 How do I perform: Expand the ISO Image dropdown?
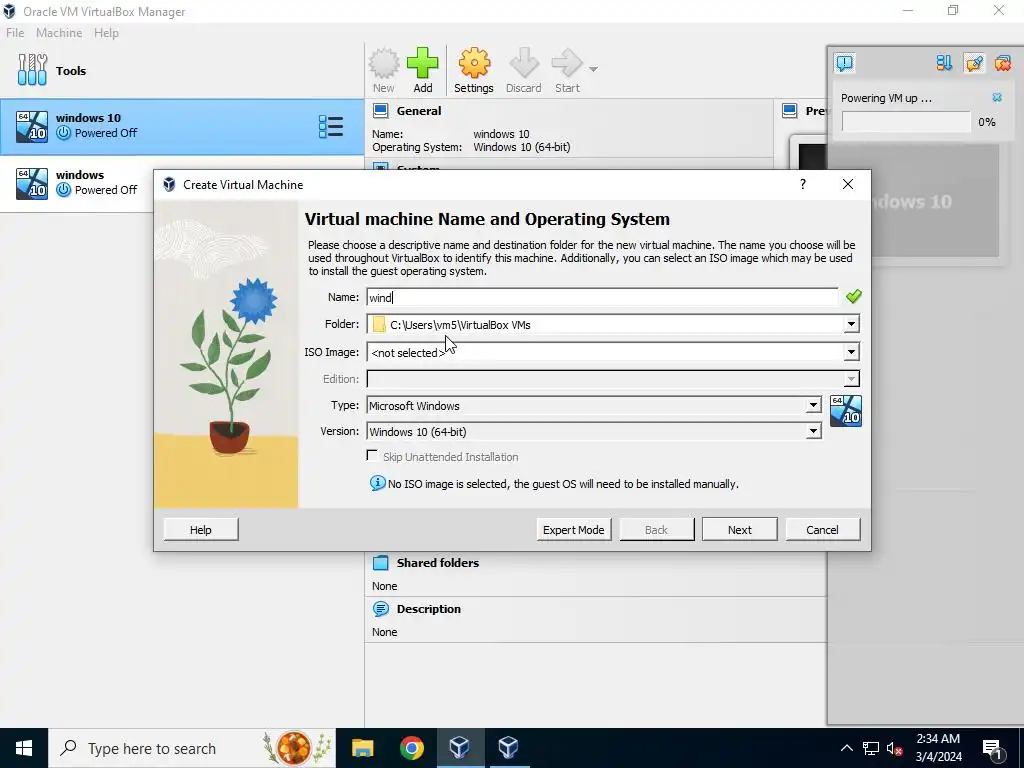point(851,352)
